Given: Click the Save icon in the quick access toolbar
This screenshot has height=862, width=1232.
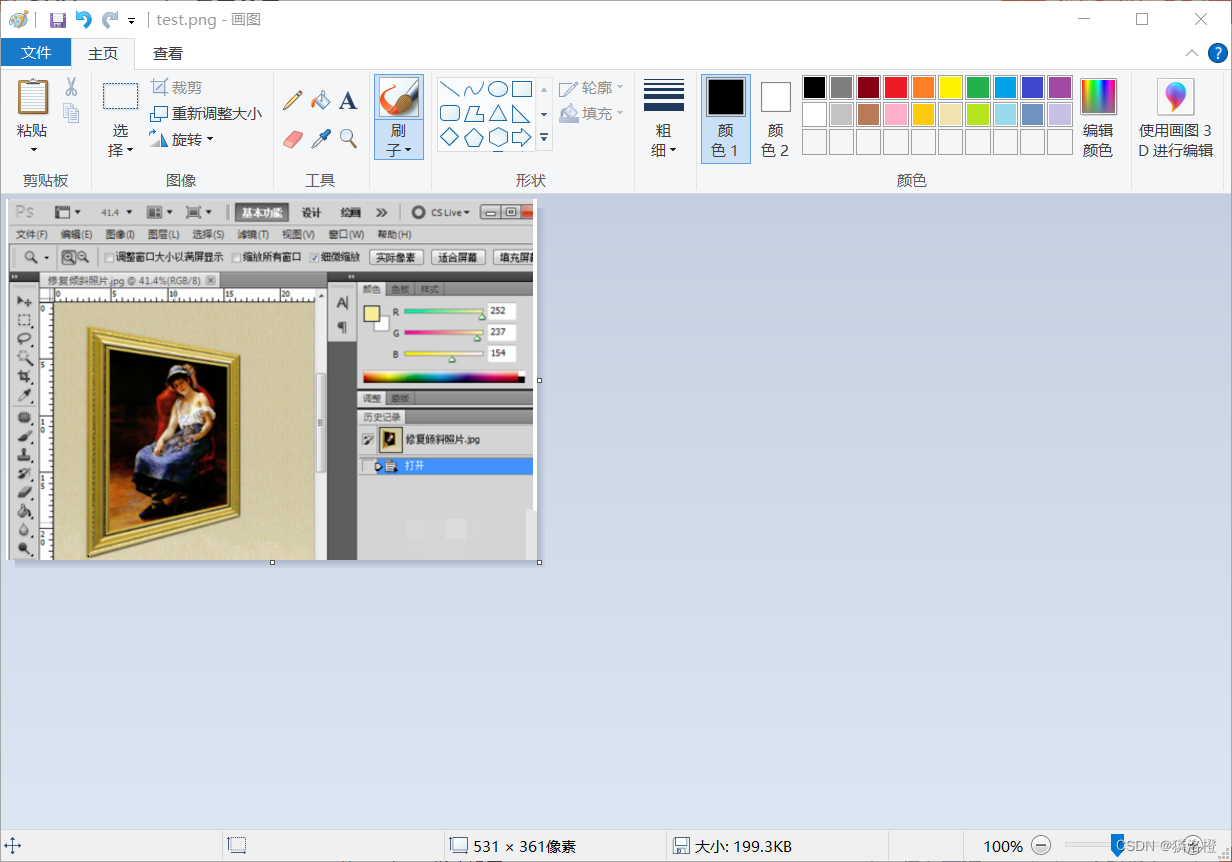Looking at the screenshot, I should click(x=57, y=19).
